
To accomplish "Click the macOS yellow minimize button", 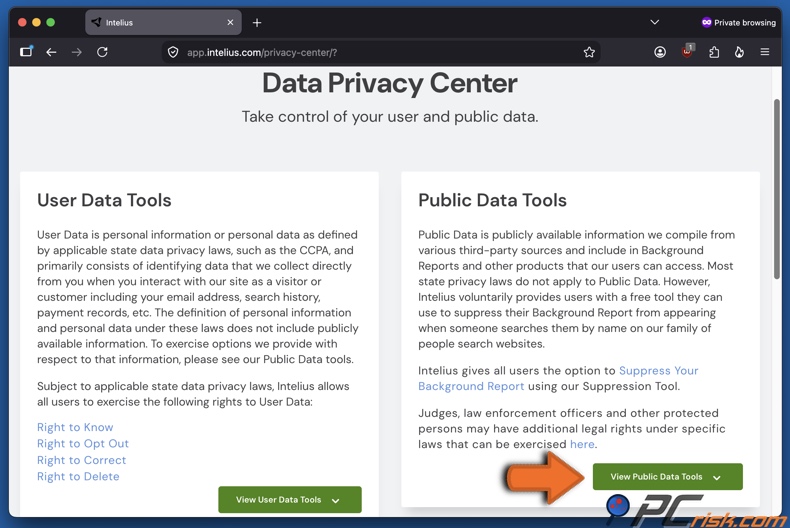I will pyautogui.click(x=36, y=22).
